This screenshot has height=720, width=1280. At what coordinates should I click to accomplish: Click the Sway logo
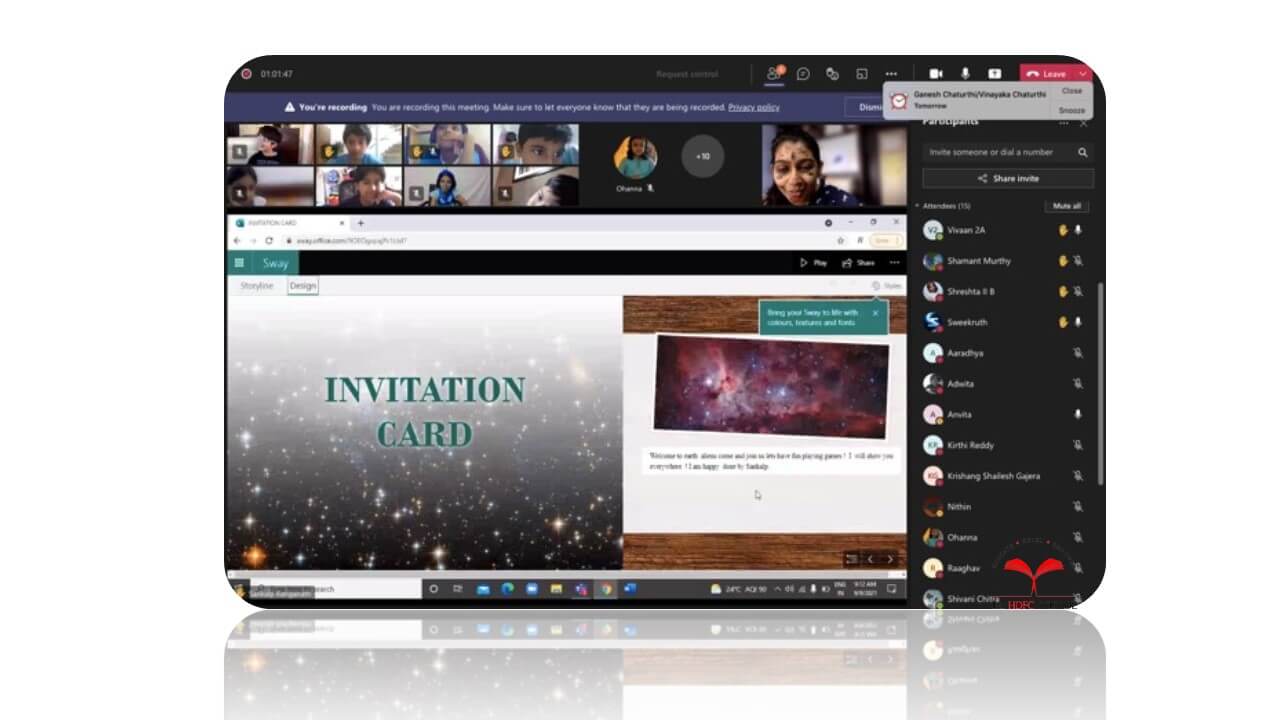275,263
